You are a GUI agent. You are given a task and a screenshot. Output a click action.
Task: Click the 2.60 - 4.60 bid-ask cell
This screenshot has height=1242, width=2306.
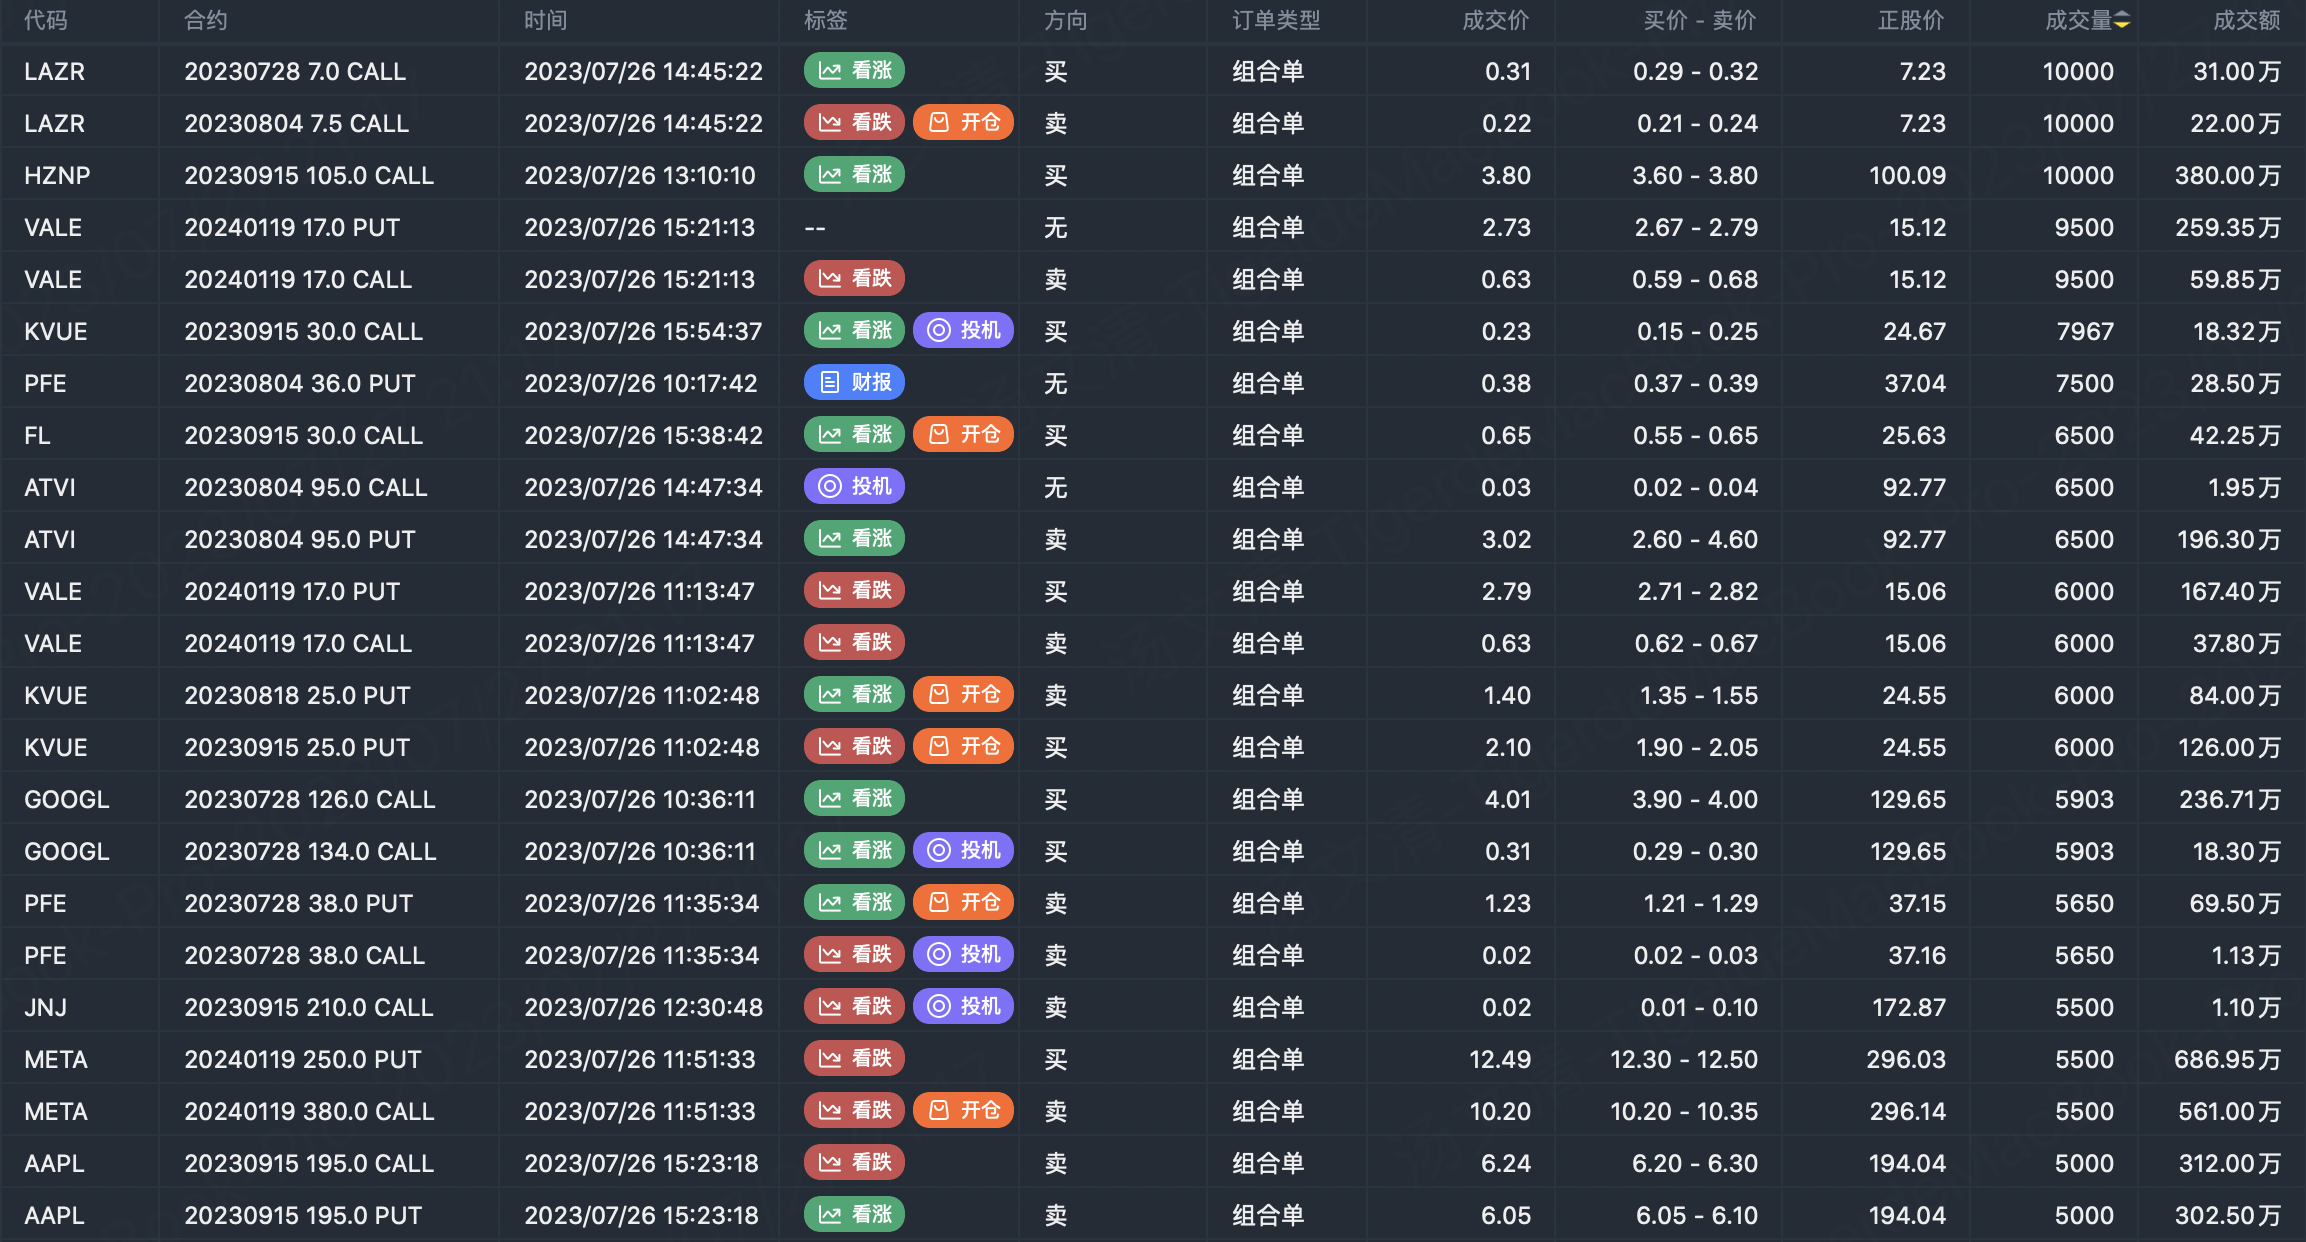[1695, 539]
